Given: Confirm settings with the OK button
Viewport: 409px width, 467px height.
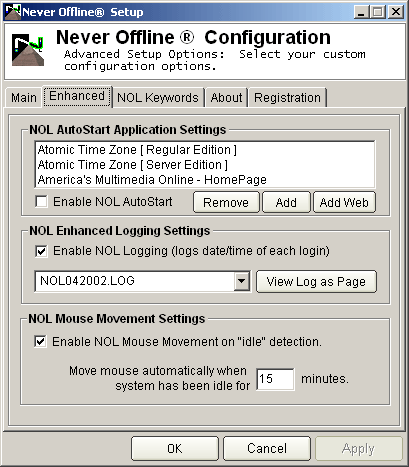Looking at the screenshot, I should [175, 448].
